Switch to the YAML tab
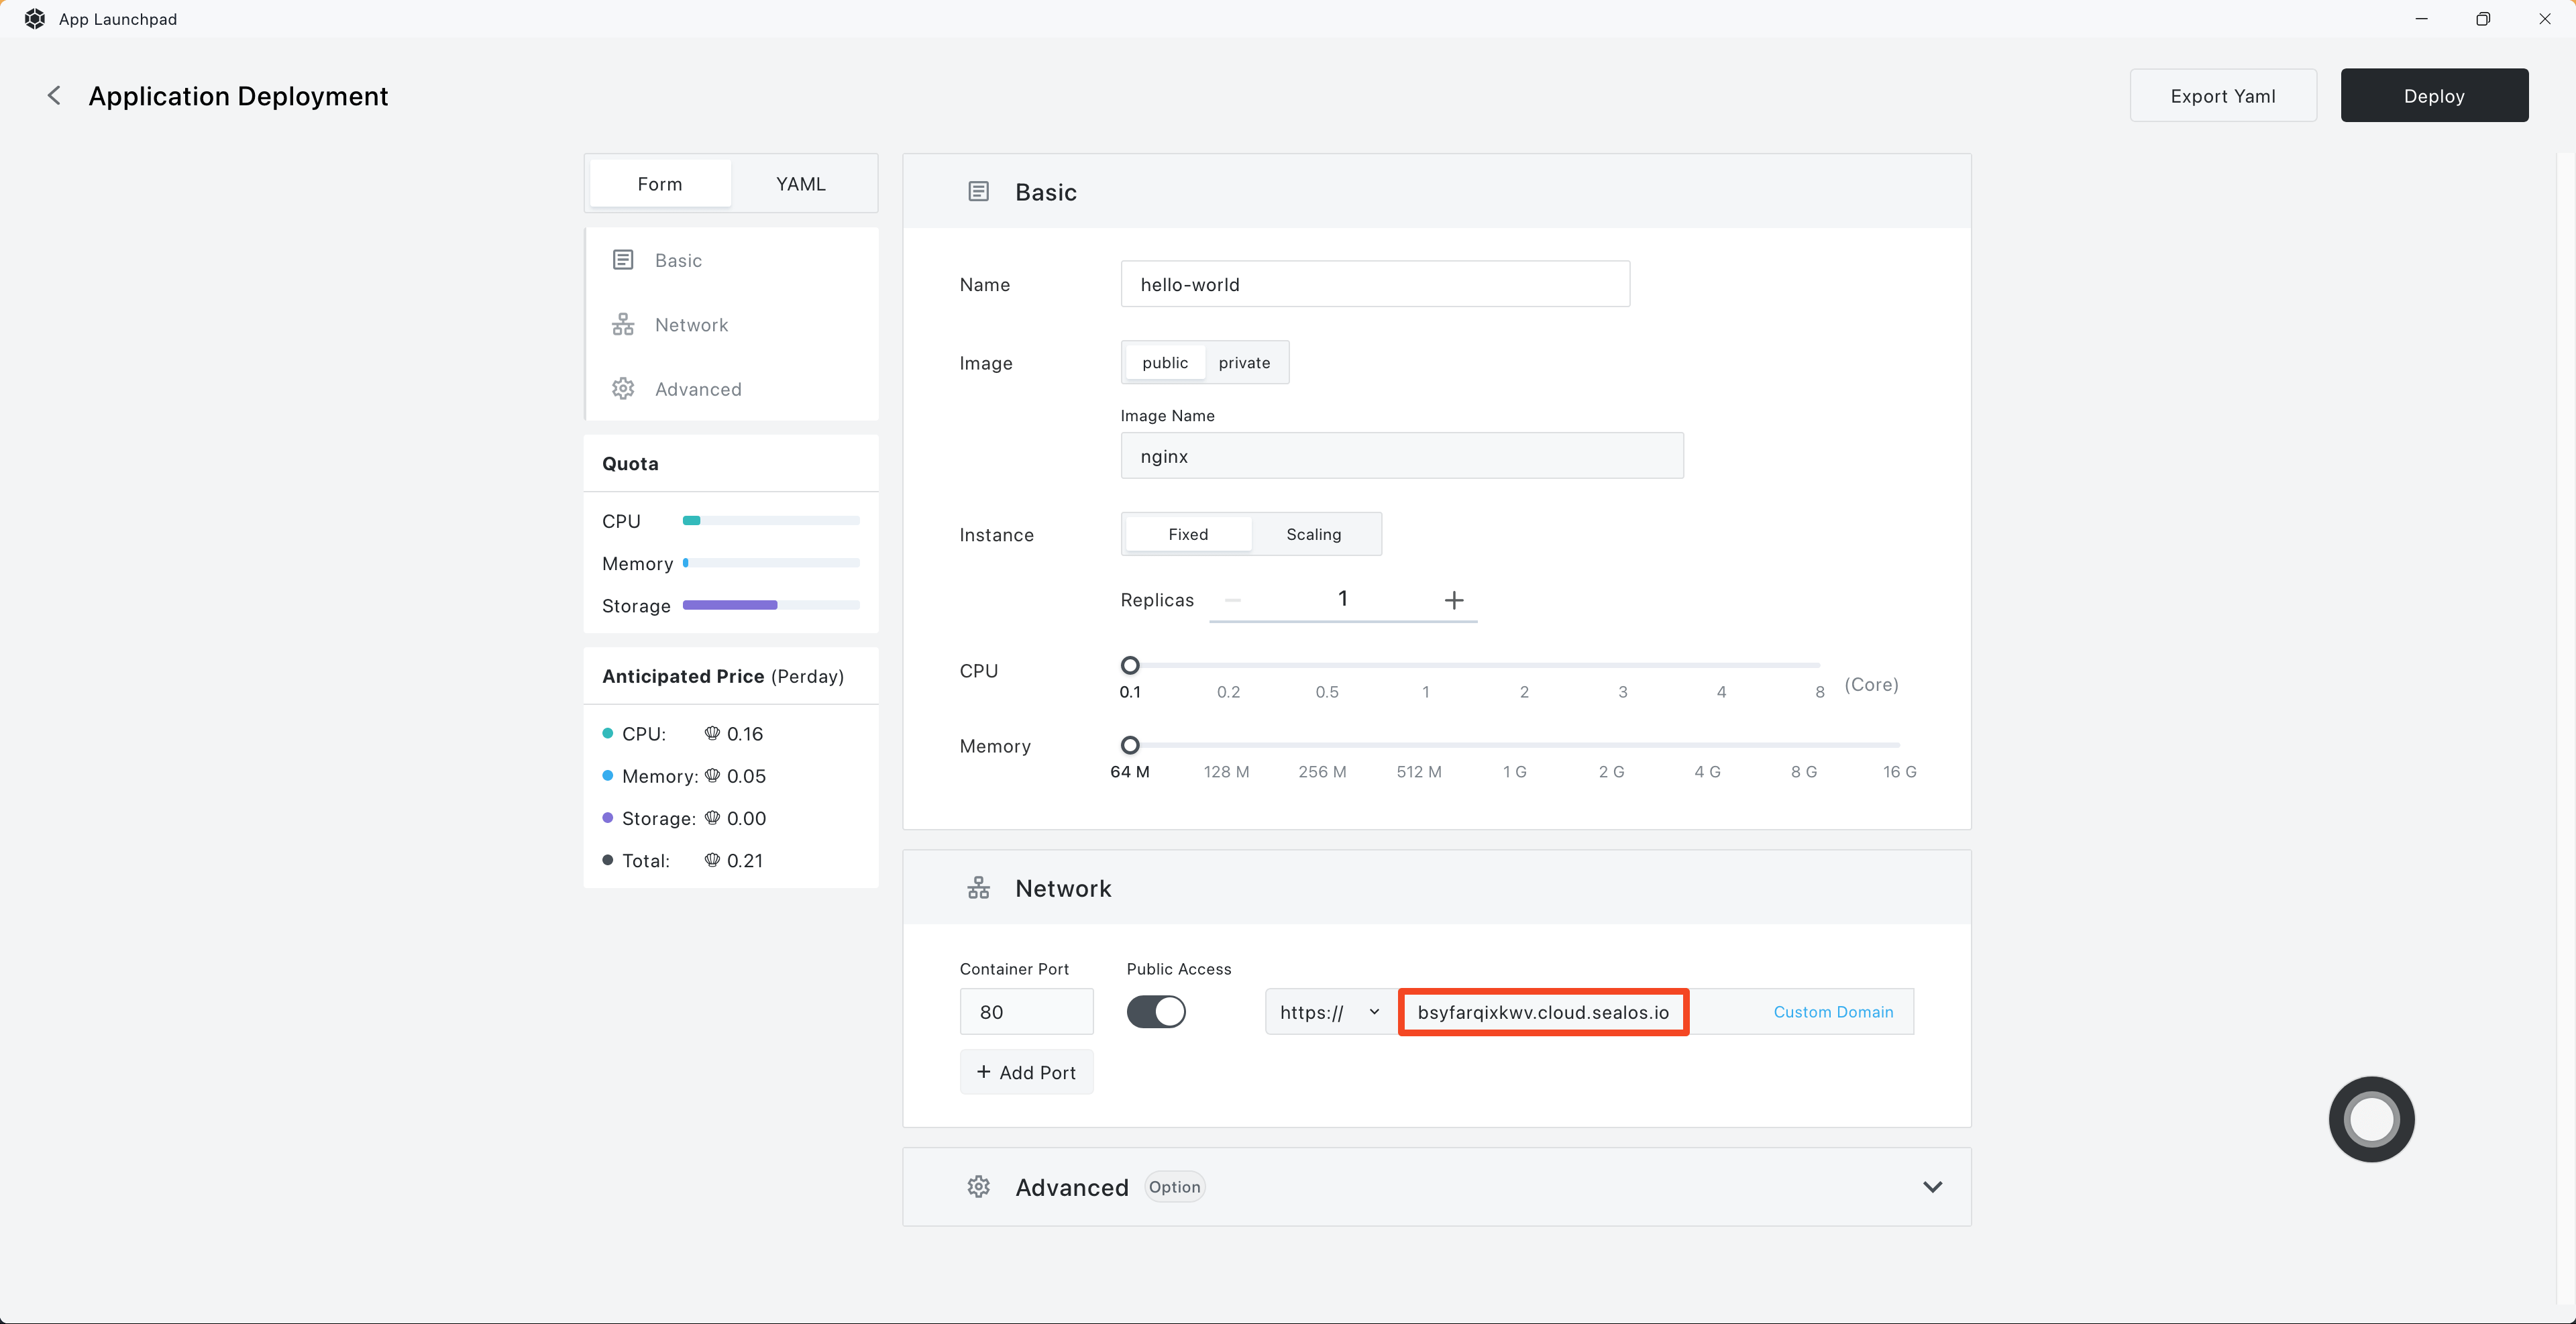Viewport: 2576px width, 1324px height. pyautogui.click(x=801, y=184)
